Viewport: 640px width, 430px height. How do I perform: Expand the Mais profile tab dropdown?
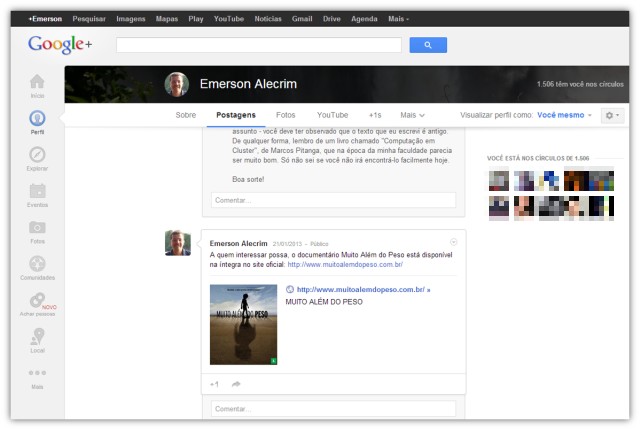coord(412,115)
